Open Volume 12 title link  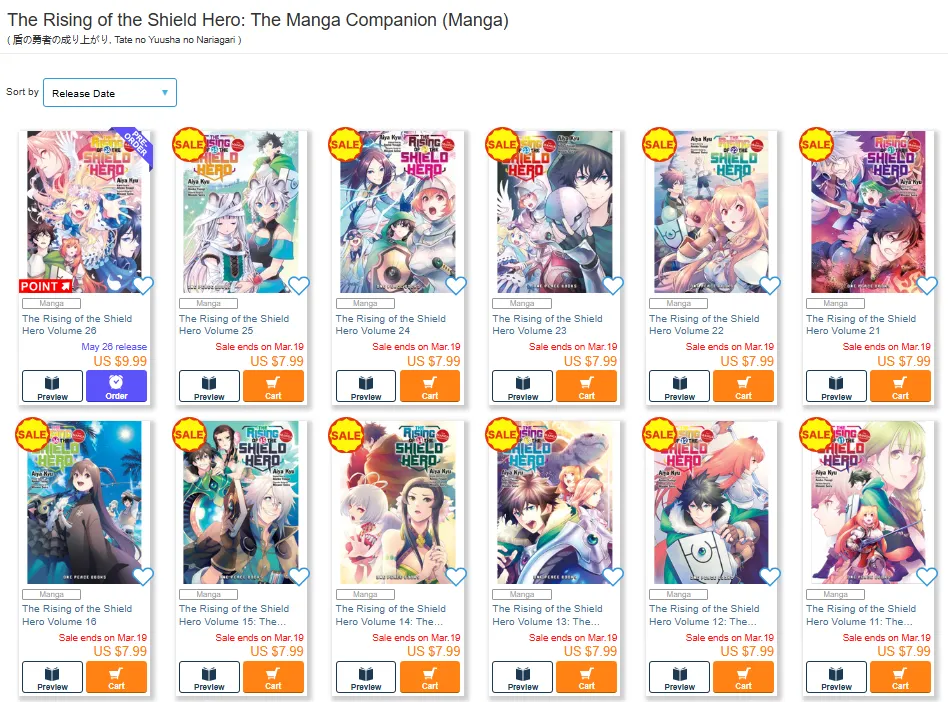pos(704,615)
